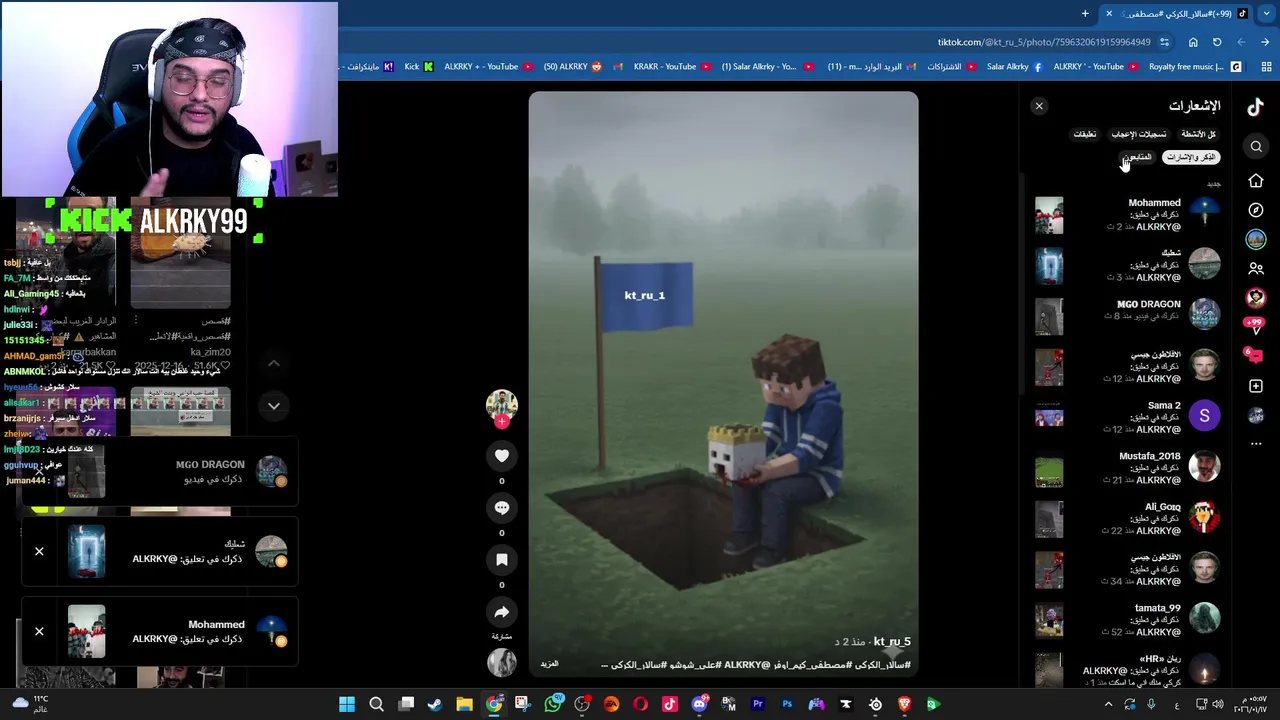1280x720 pixels.
Task: Open WhatsApp from the taskbar
Action: coord(553,704)
